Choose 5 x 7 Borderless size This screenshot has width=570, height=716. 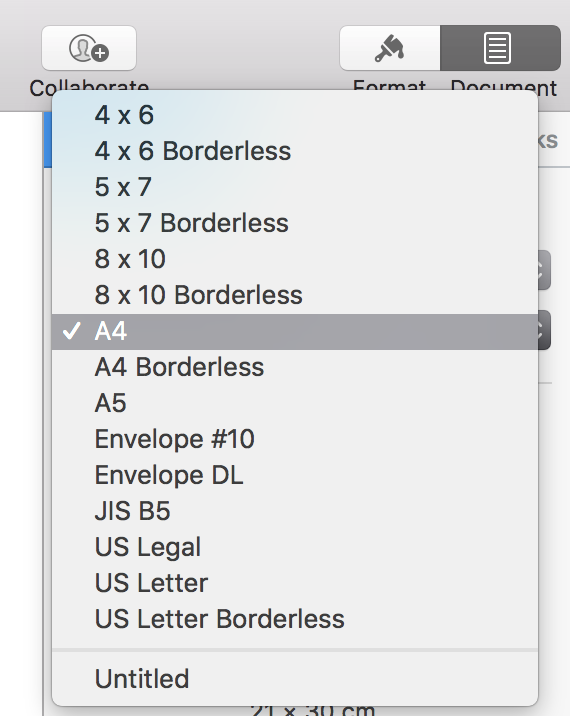click(295, 223)
